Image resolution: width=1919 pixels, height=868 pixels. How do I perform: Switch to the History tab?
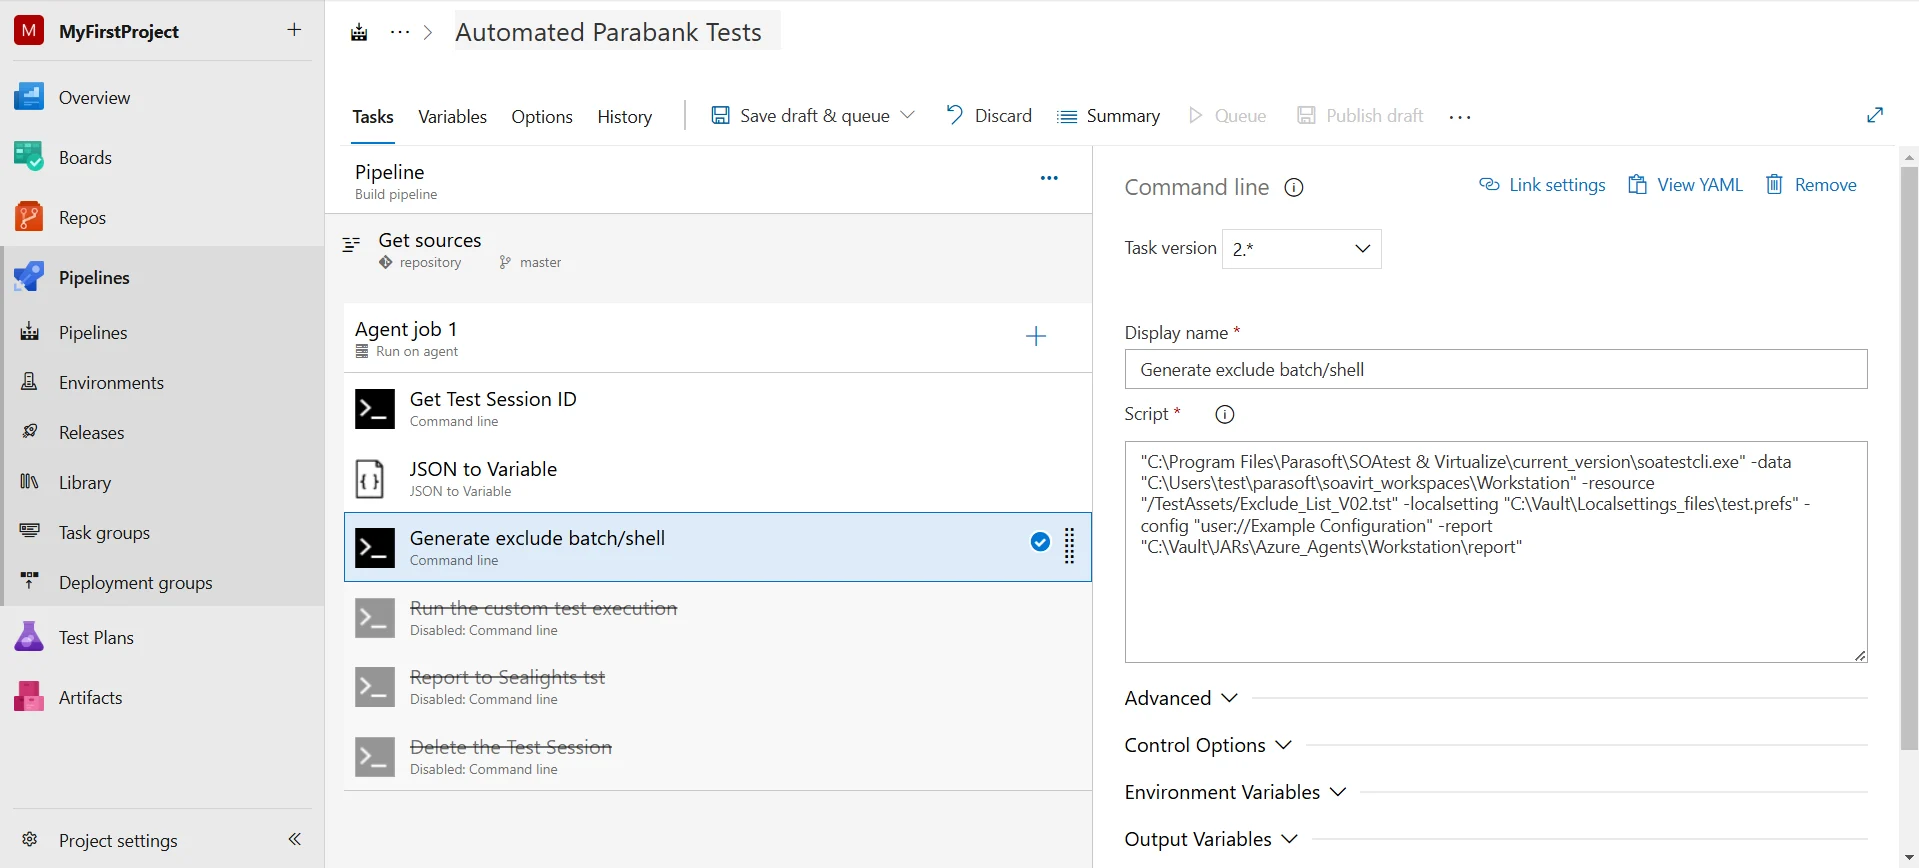pos(624,117)
